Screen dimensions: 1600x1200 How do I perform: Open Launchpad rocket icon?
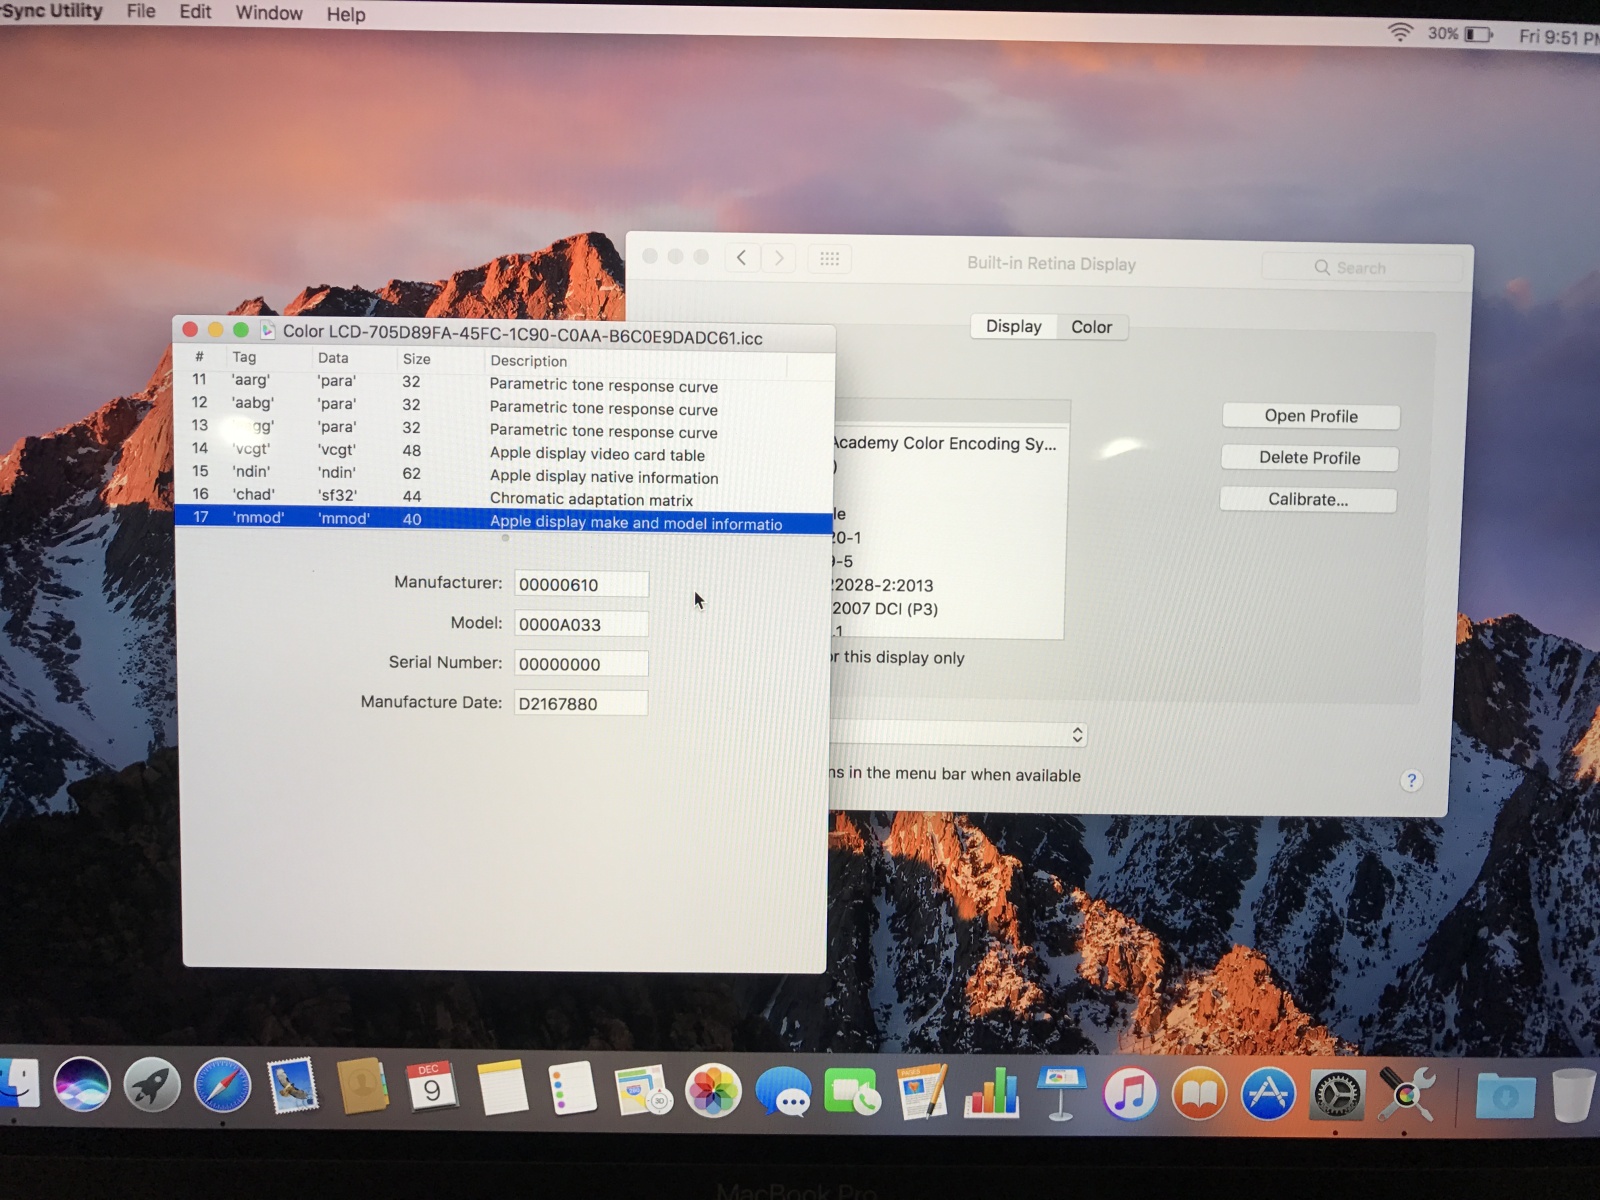pyautogui.click(x=152, y=1085)
